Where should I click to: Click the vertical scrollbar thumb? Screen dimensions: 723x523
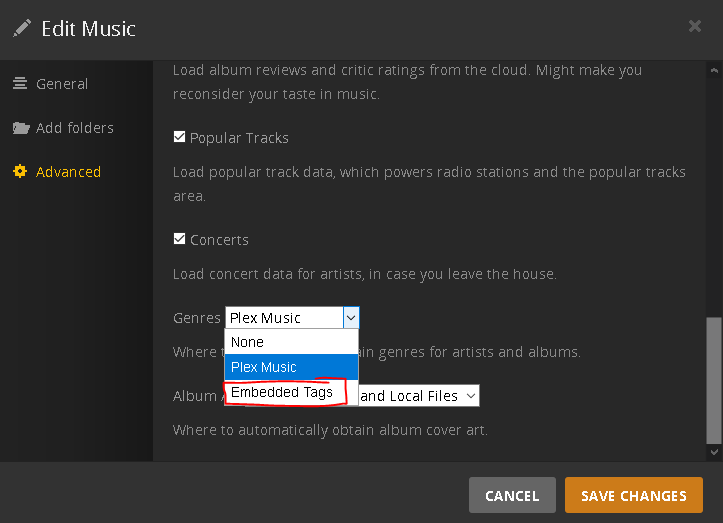pyautogui.click(x=713, y=380)
